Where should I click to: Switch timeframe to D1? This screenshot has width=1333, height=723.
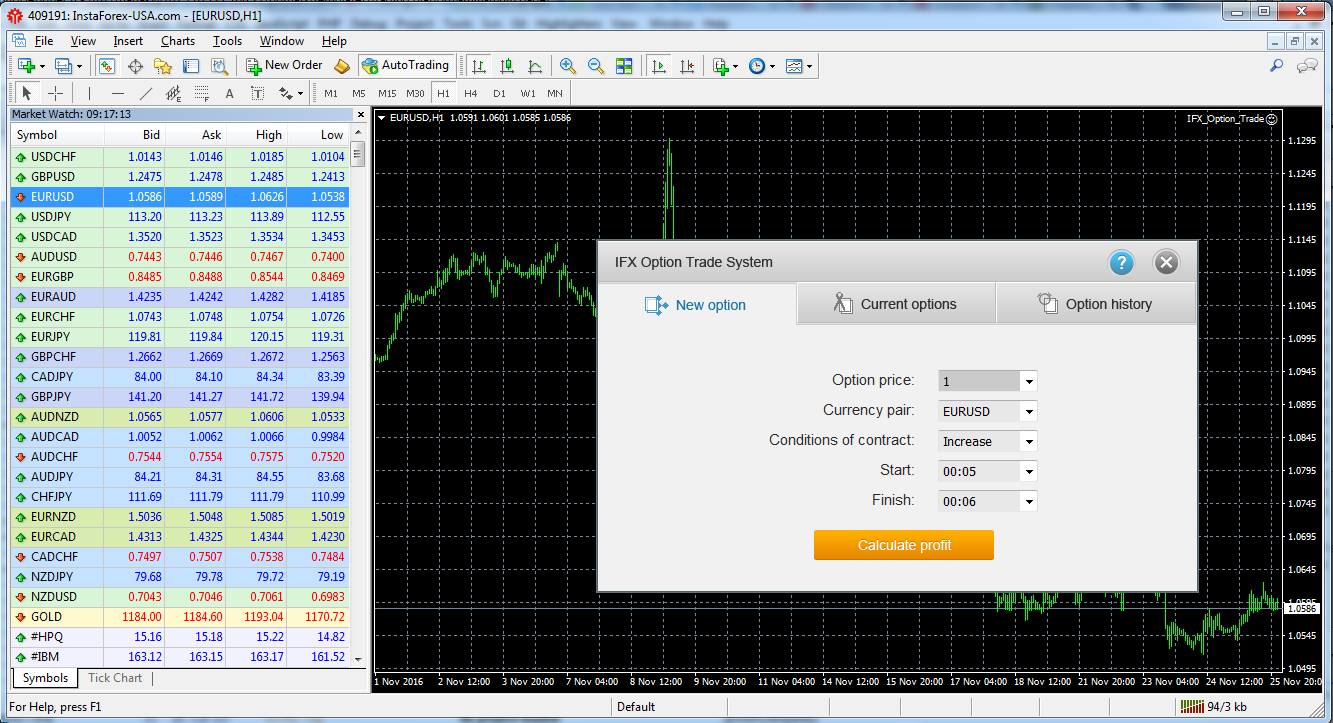[499, 93]
